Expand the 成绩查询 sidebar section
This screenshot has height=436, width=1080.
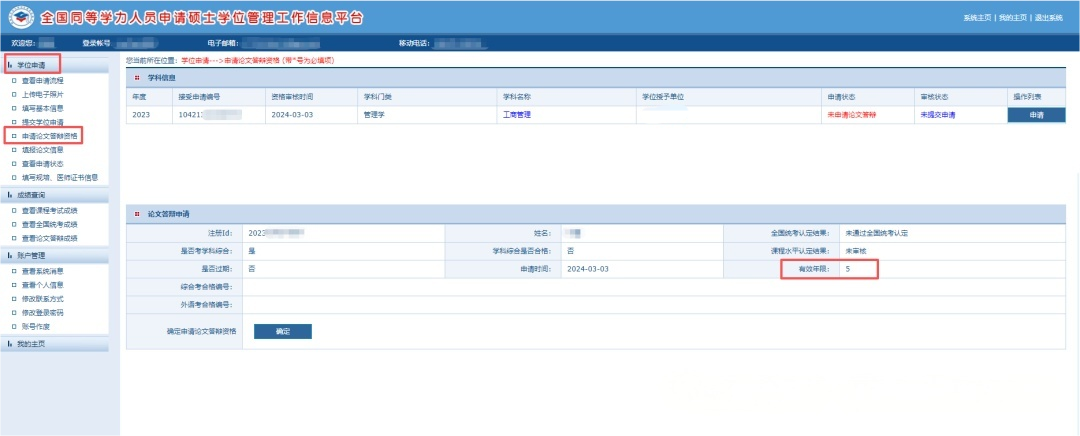30,195
